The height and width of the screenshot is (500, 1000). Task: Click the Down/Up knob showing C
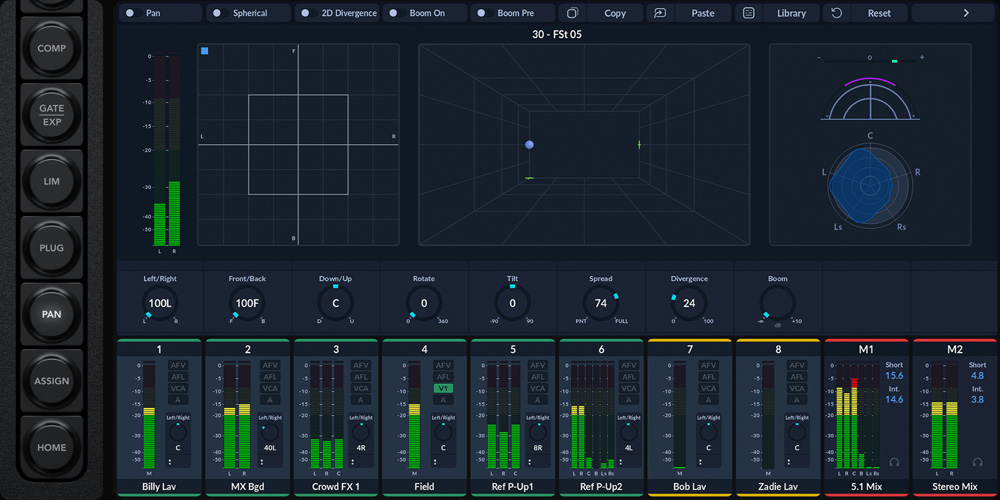coord(335,304)
